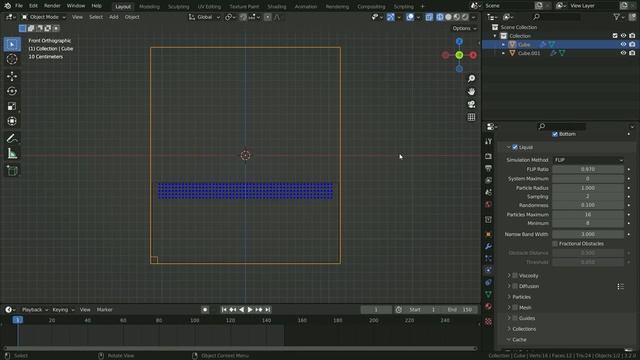Switch perspective/orthographic with the grid icon
This screenshot has width=640, height=360.
(x=471, y=117)
